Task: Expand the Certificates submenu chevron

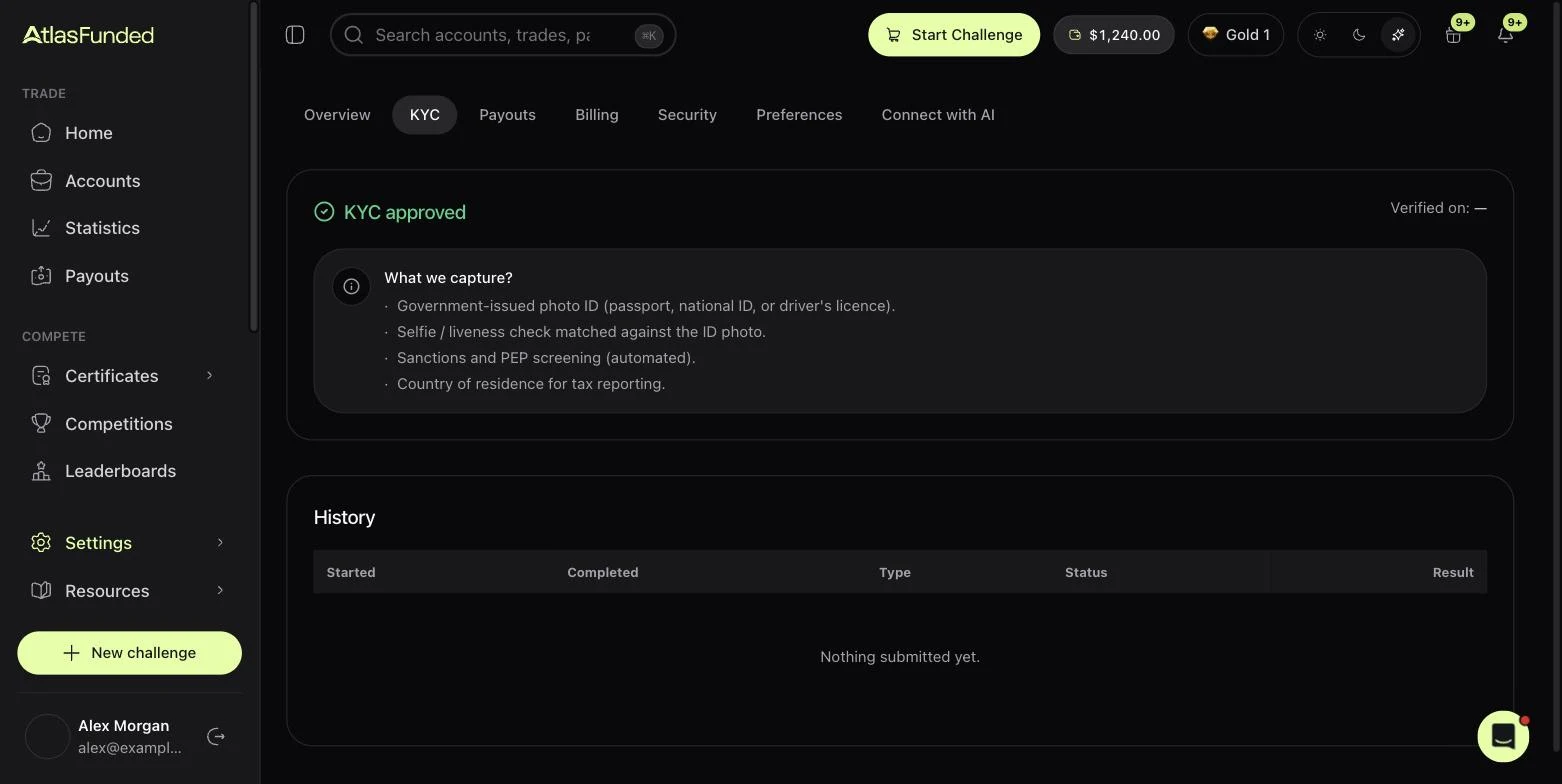Action: coord(209,376)
